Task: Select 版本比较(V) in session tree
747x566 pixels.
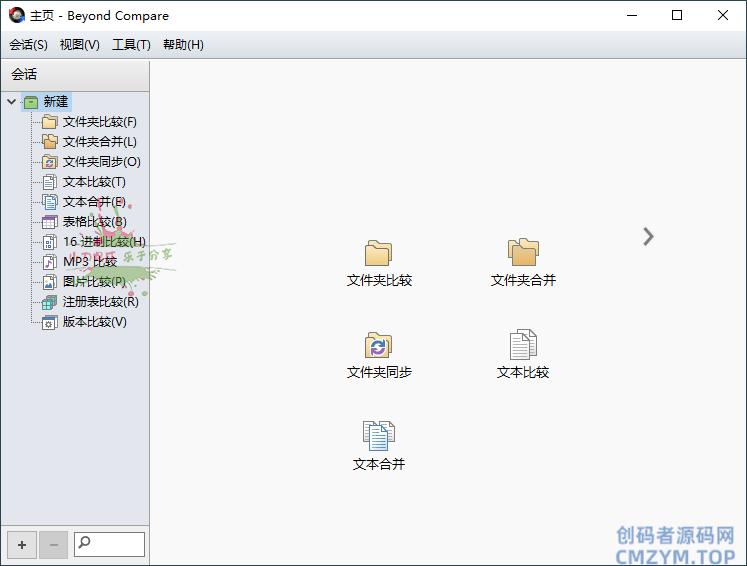Action: click(94, 322)
